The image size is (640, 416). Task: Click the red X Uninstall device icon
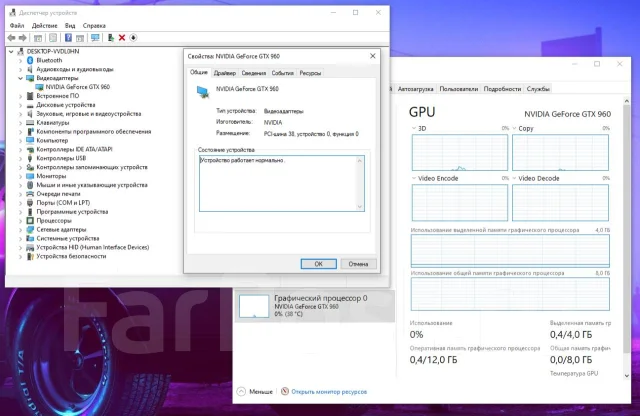pyautogui.click(x=122, y=38)
